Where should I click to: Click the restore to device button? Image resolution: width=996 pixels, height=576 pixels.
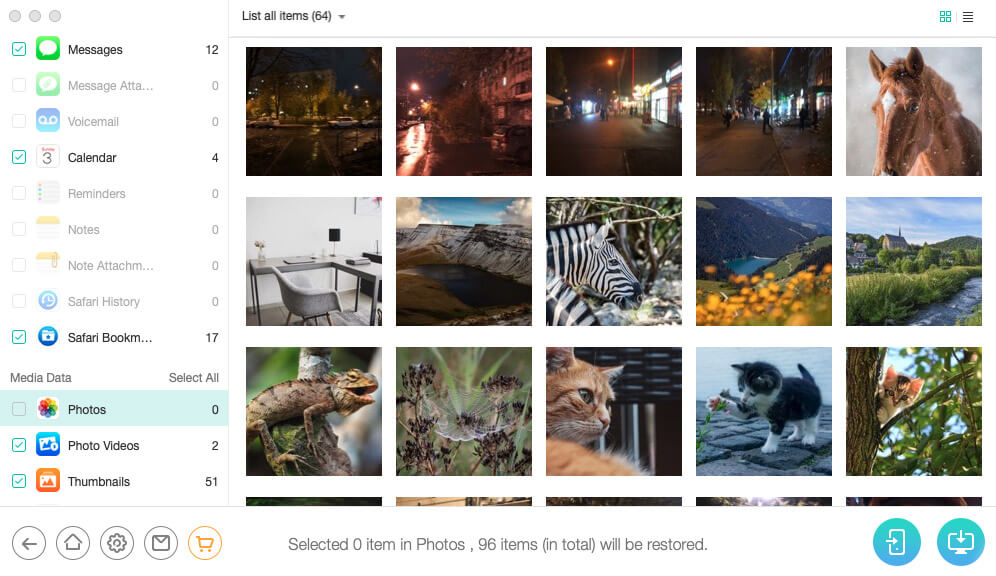[x=896, y=542]
